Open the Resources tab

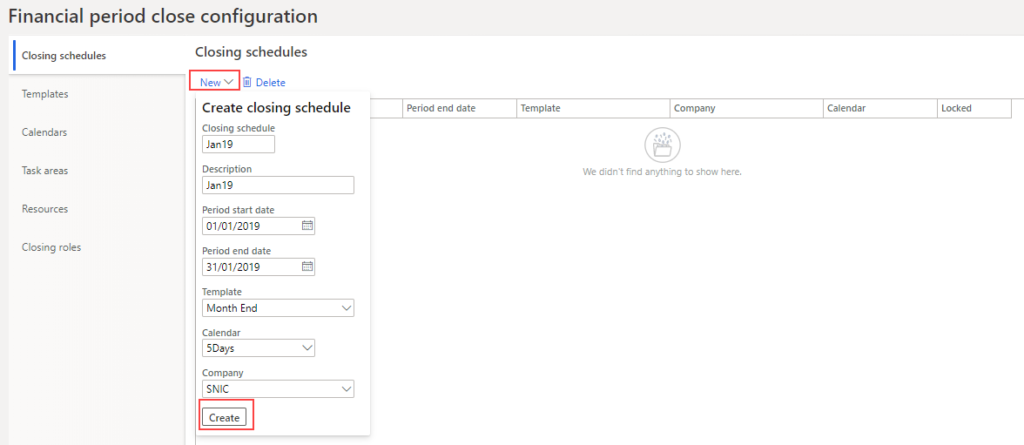(45, 209)
